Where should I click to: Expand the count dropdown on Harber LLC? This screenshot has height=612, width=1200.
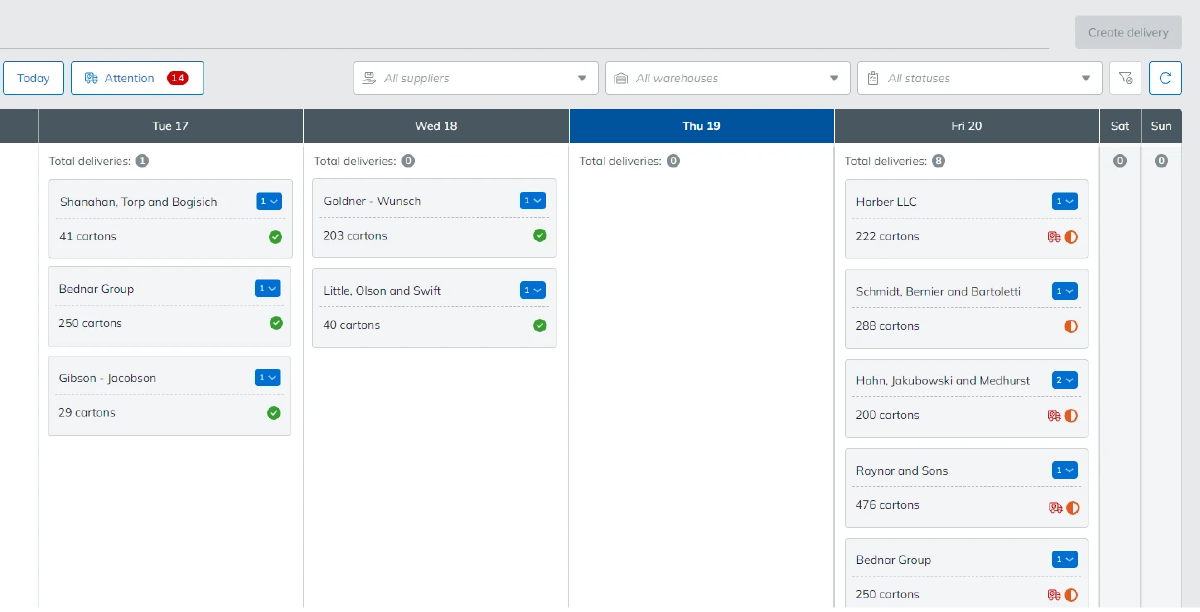pos(1065,201)
